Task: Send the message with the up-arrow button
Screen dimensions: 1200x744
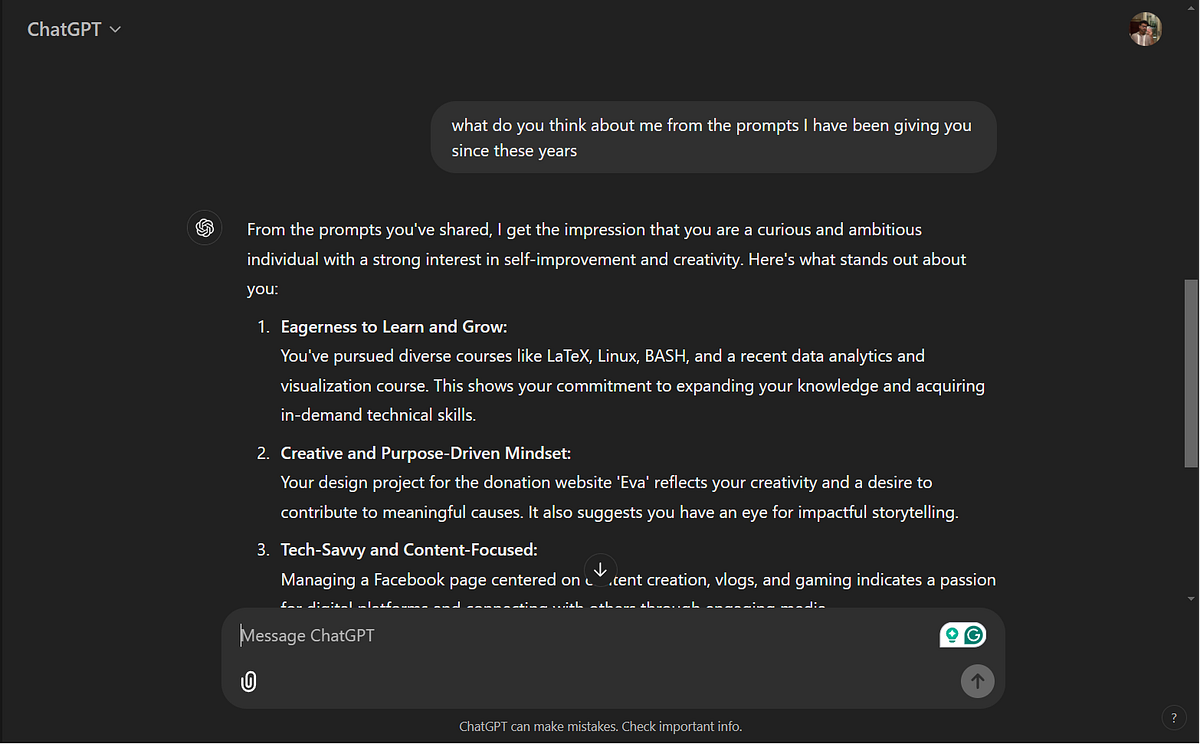Action: [x=977, y=681]
